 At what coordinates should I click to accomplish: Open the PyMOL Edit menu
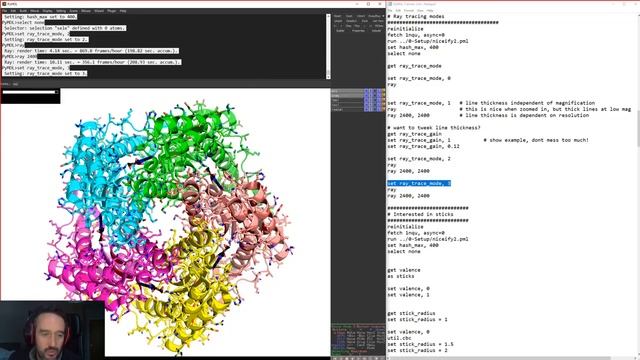tap(13, 11)
